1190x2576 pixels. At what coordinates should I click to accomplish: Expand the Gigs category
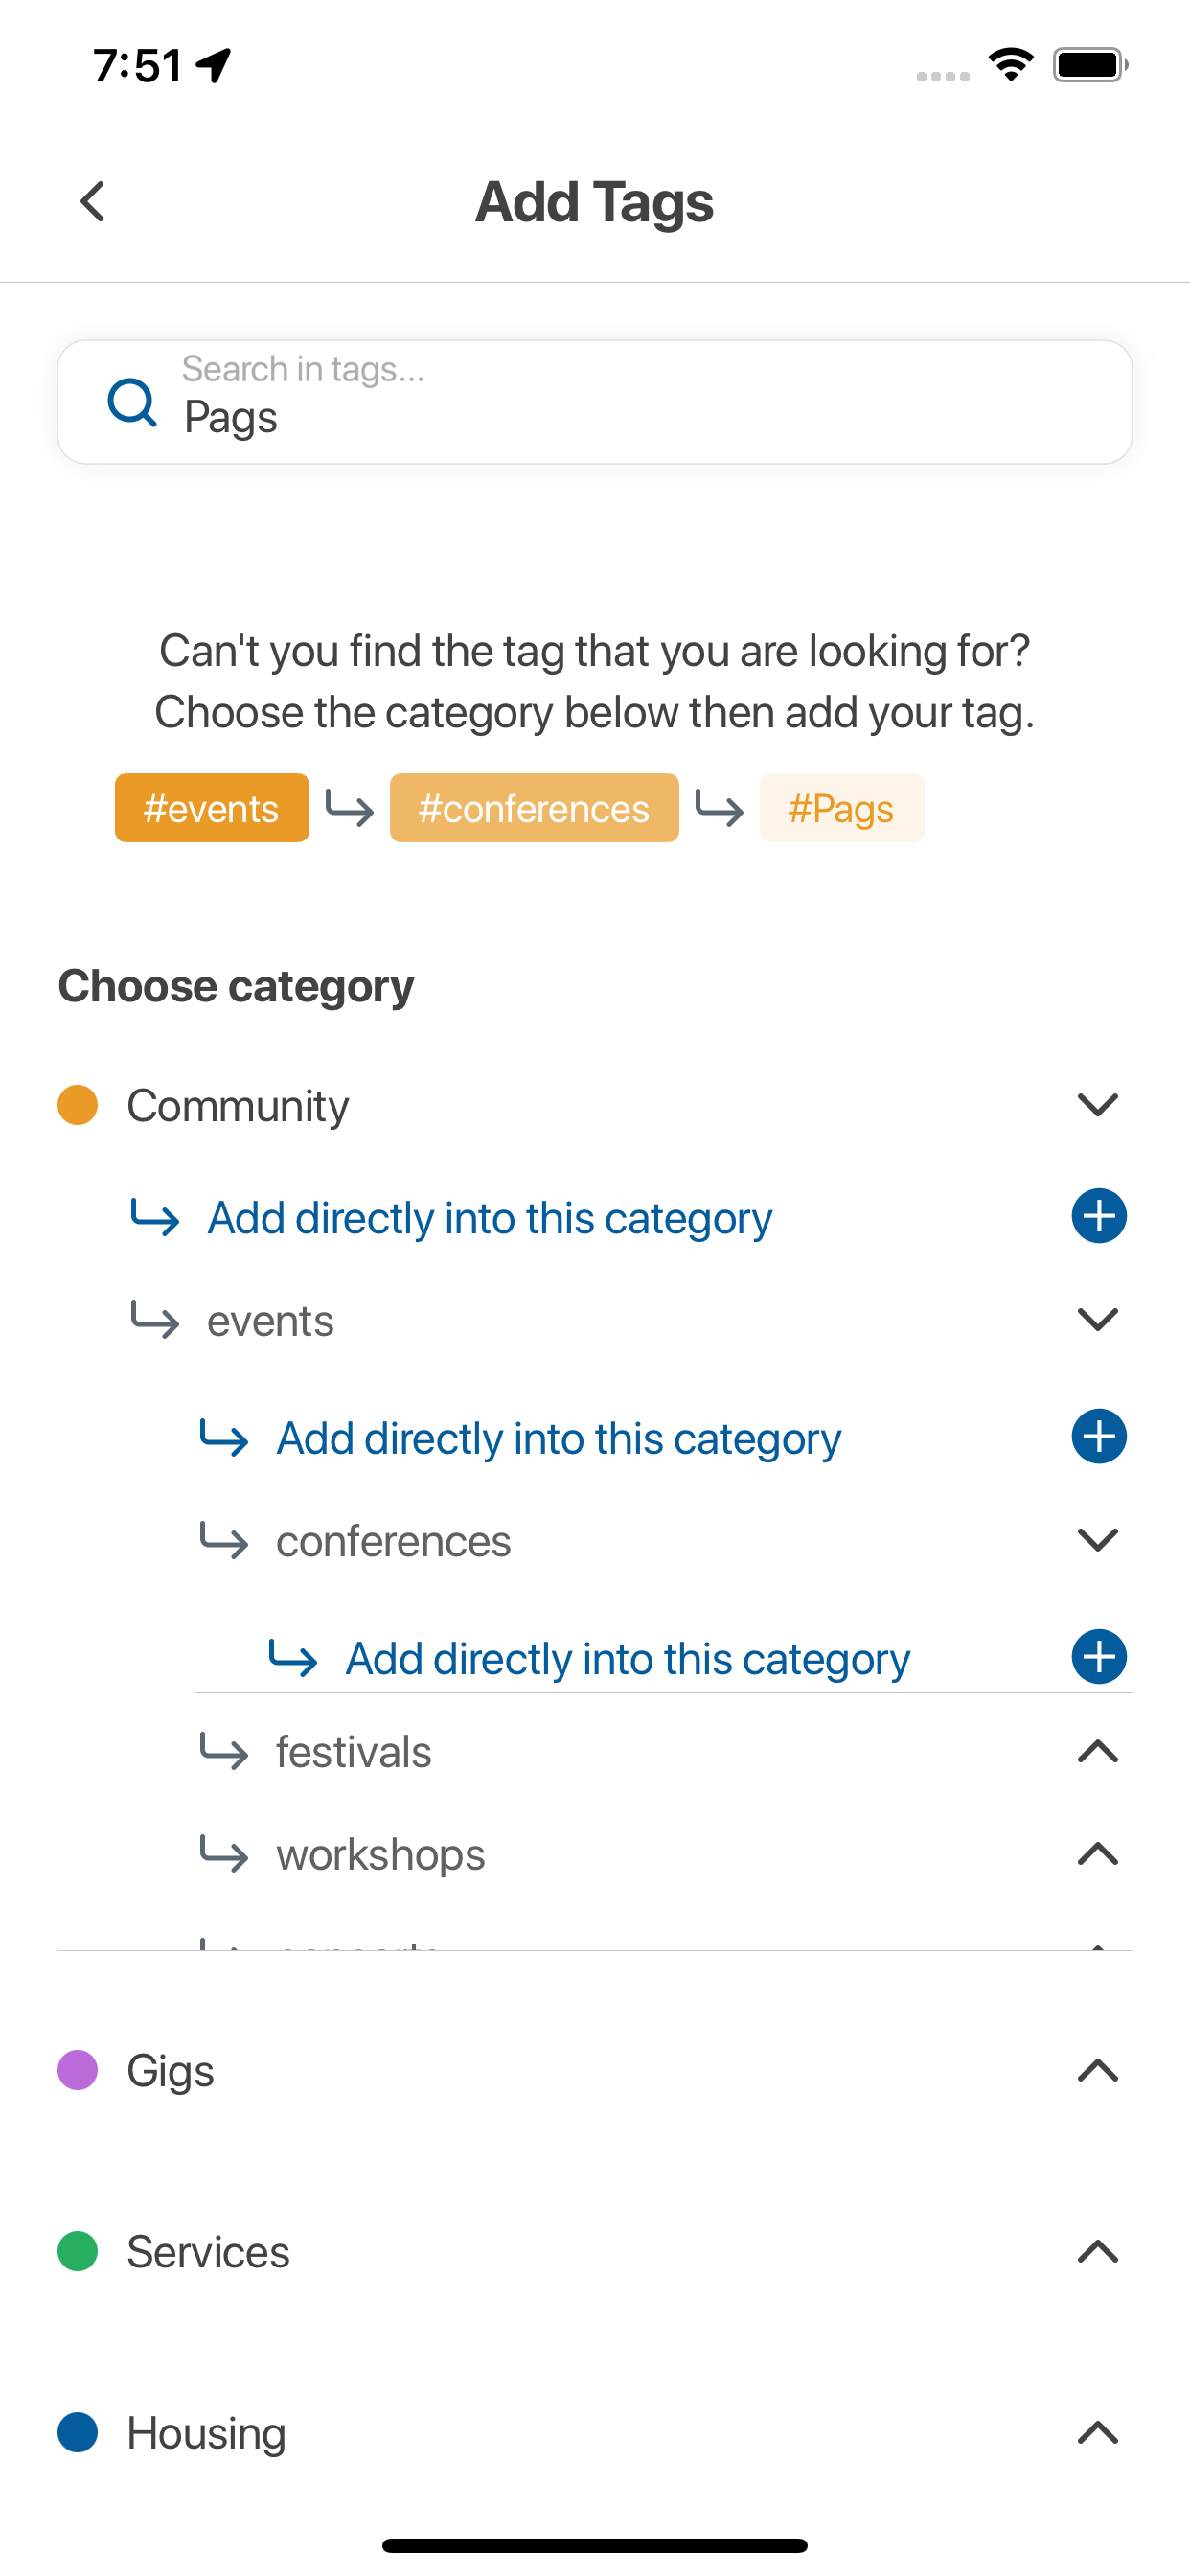(1098, 2070)
